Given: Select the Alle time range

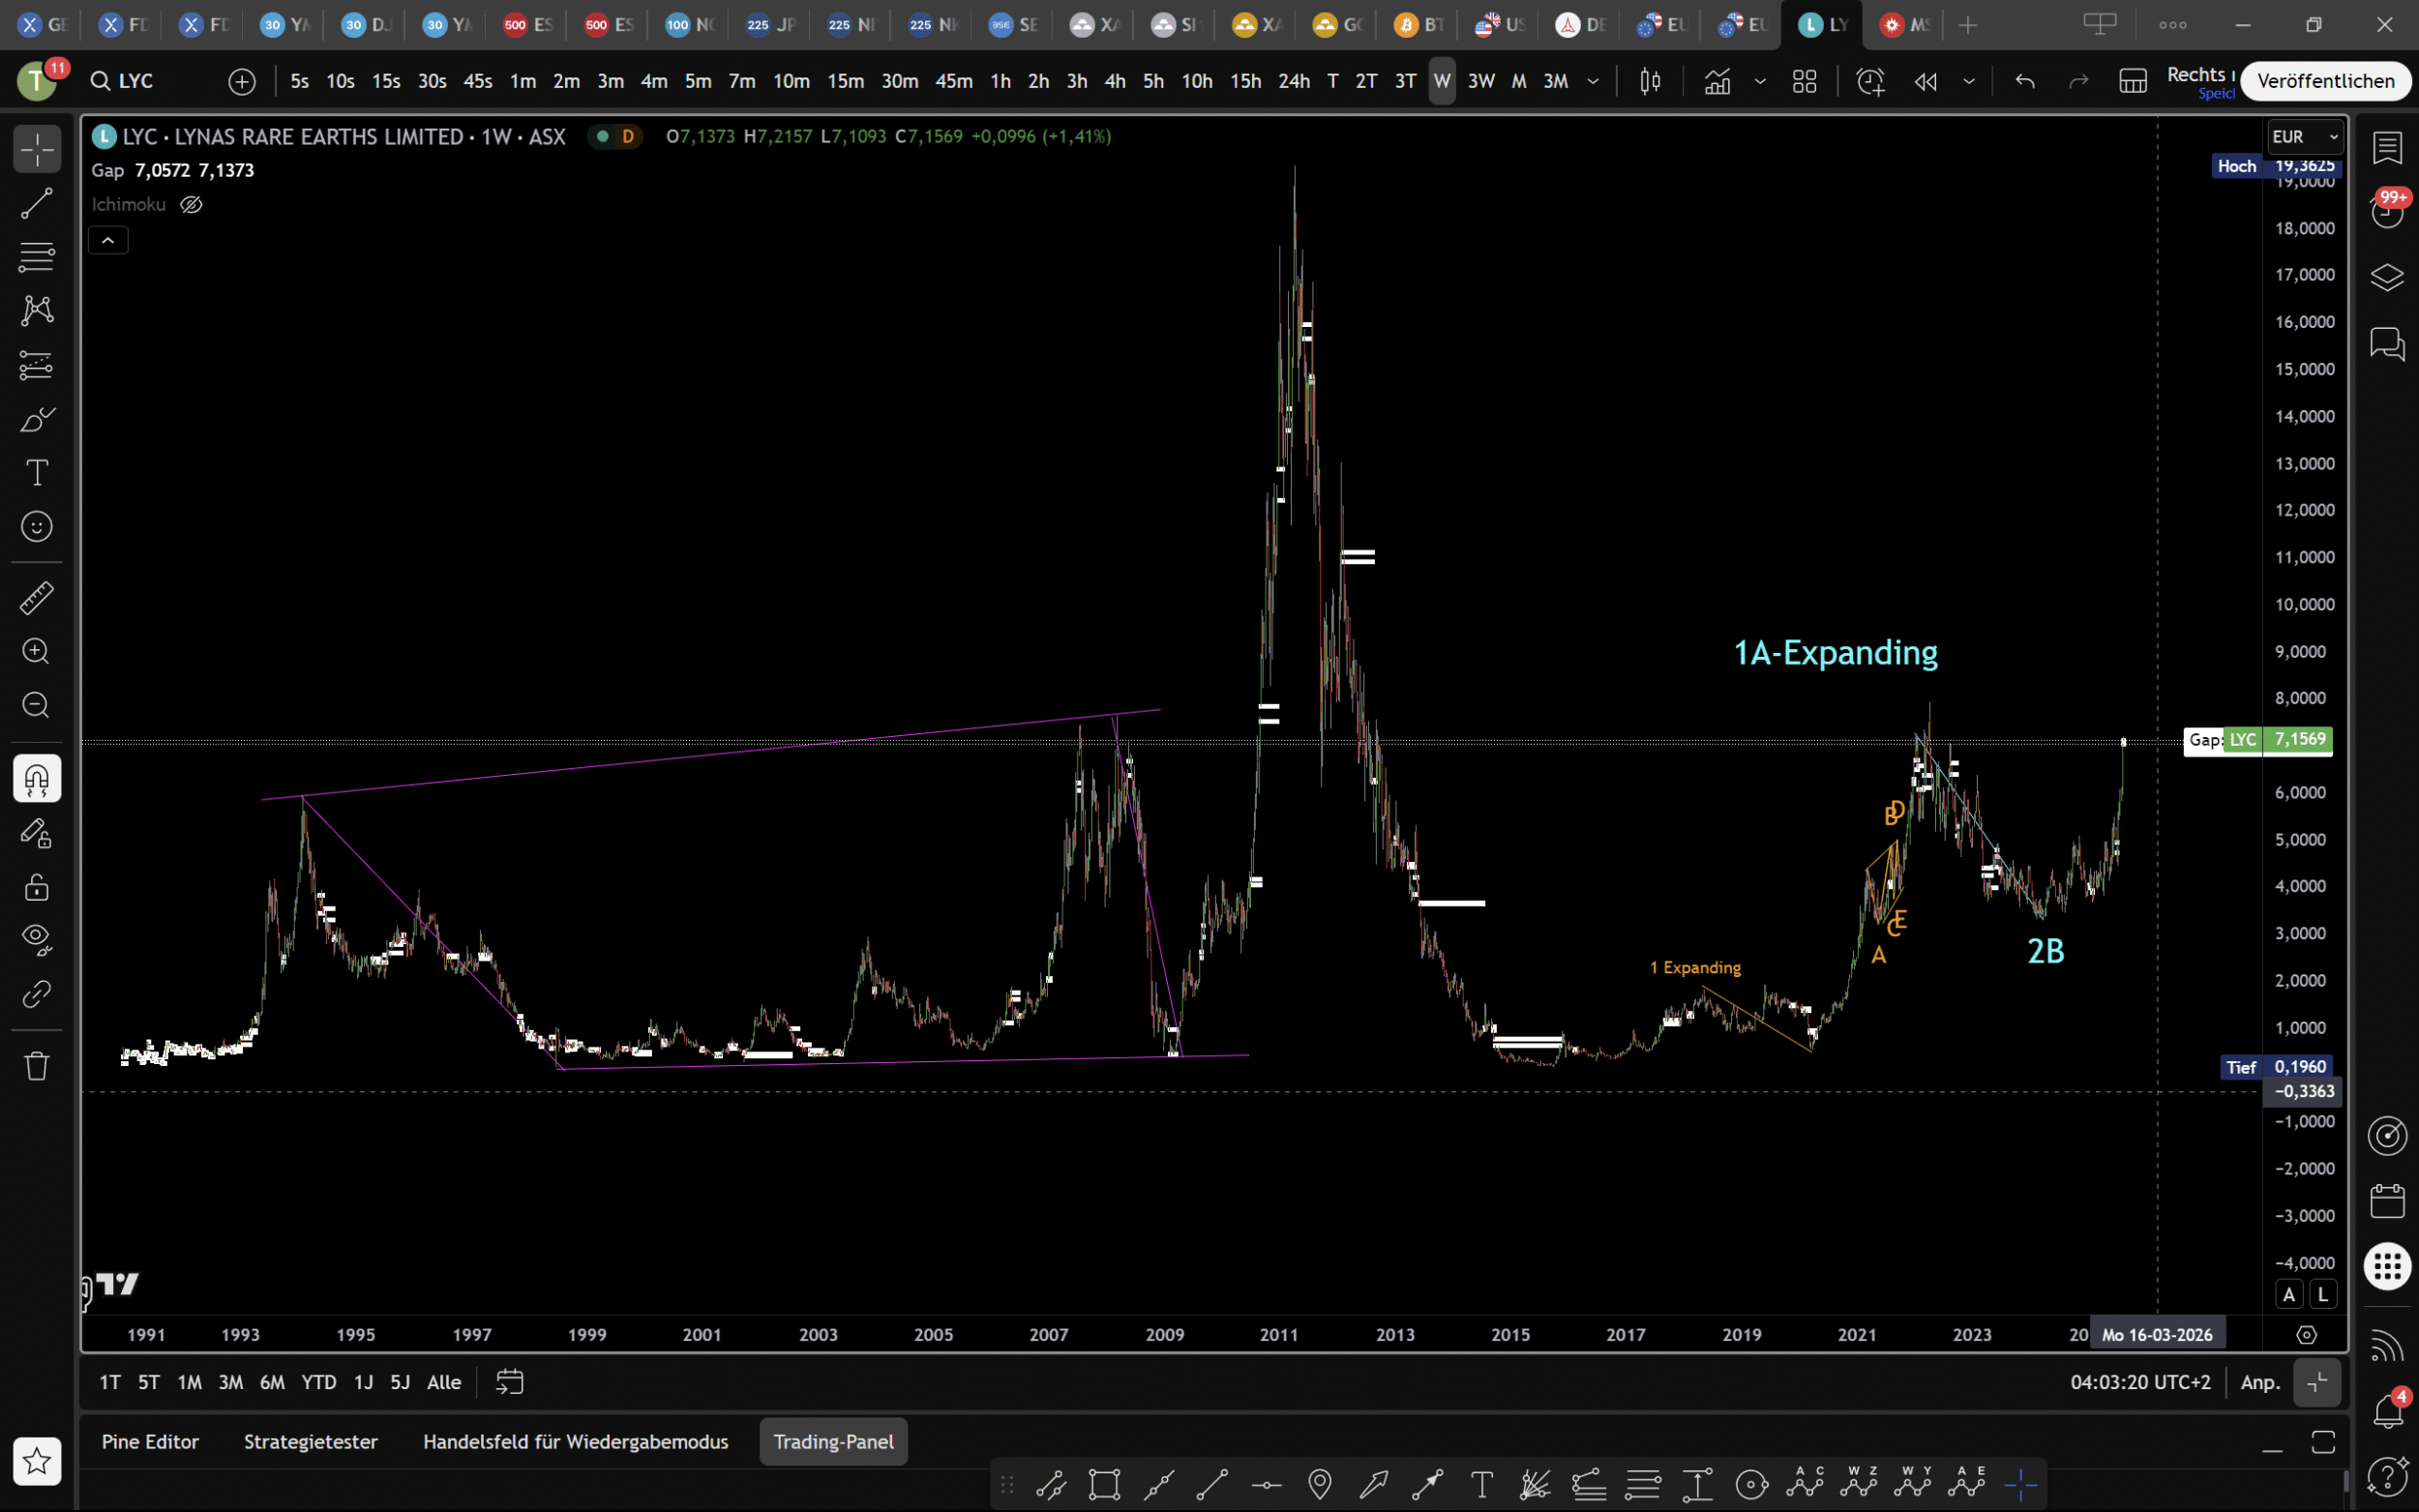Looking at the screenshot, I should [443, 1382].
